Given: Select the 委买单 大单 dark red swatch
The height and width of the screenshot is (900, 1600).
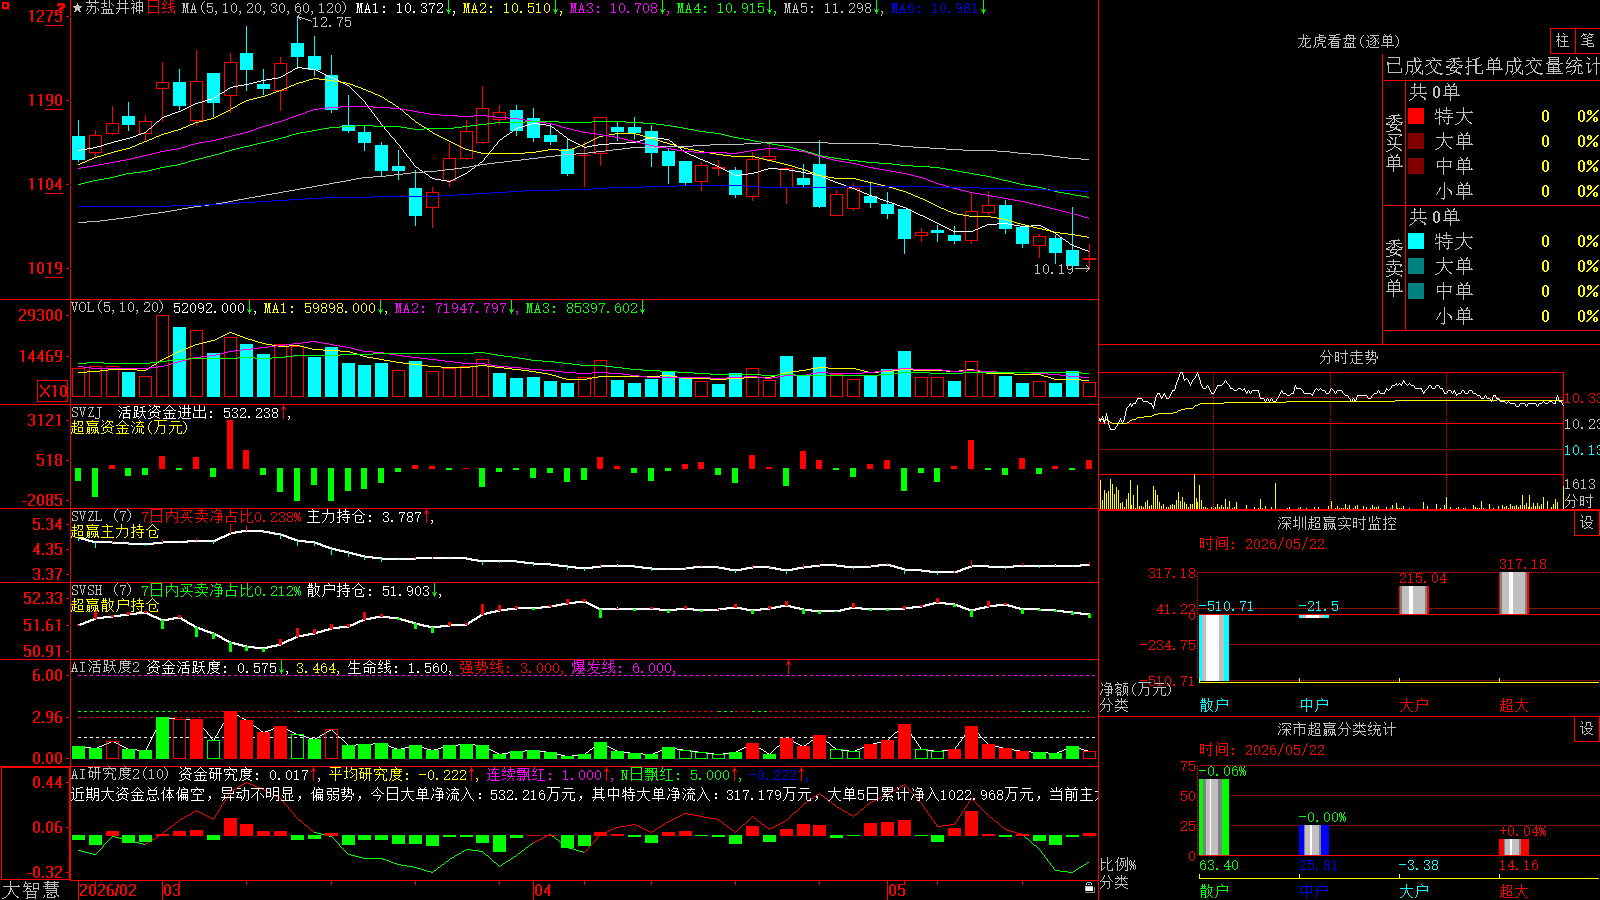Looking at the screenshot, I should (x=1416, y=141).
